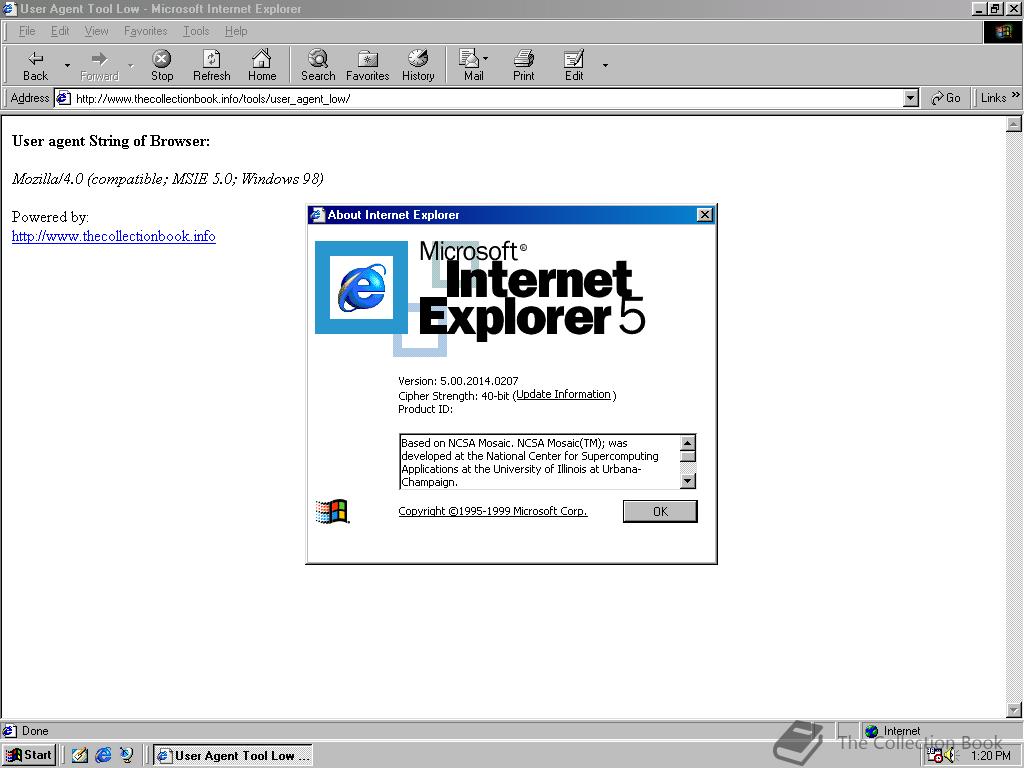Launch Outlook Express from Quick Launch
Screen dimensions: 1024x768
[x=127, y=755]
